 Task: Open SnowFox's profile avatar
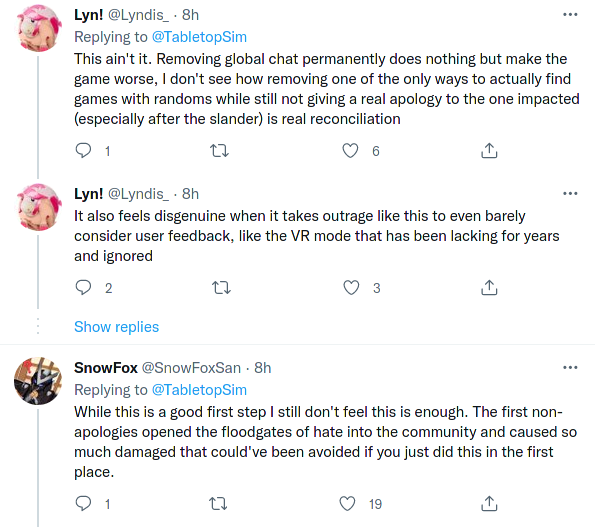38,381
